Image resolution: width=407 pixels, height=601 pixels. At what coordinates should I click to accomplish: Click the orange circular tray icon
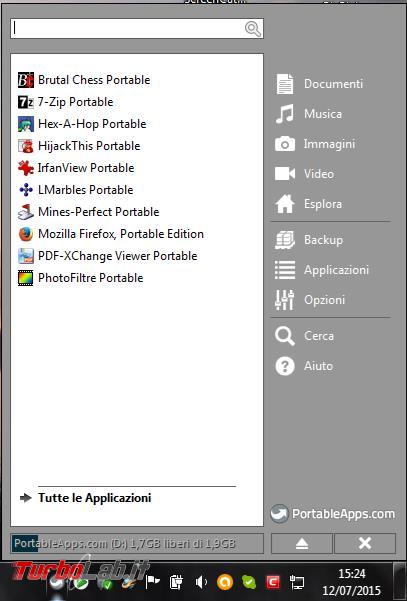coord(225,582)
